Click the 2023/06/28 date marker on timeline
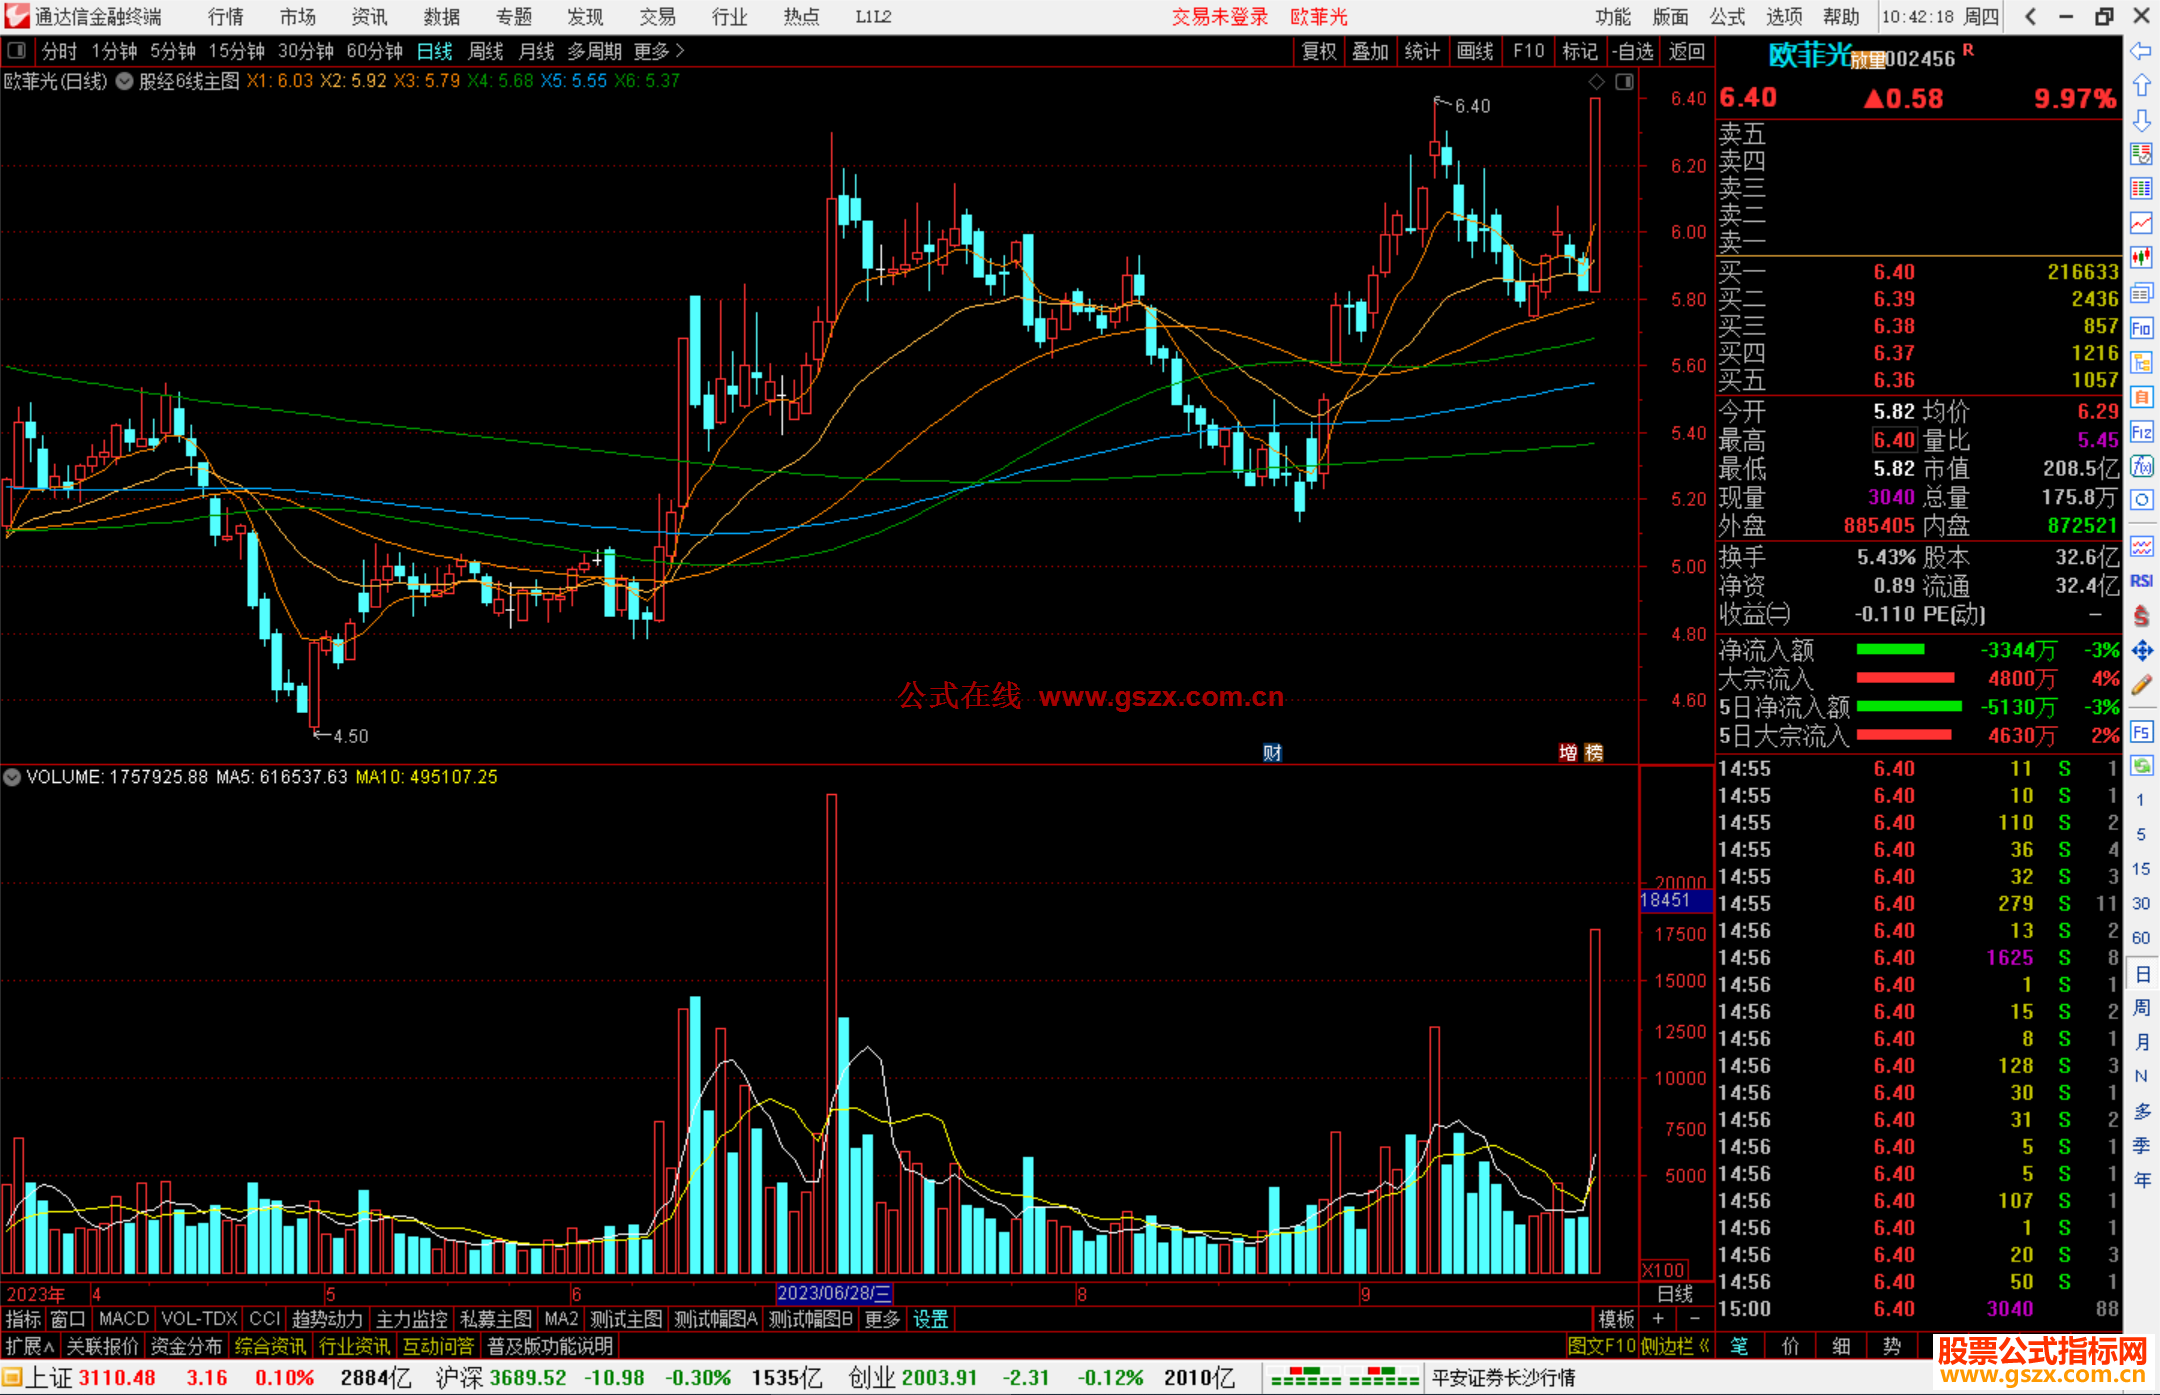This screenshot has height=1395, width=2160. [x=834, y=1294]
